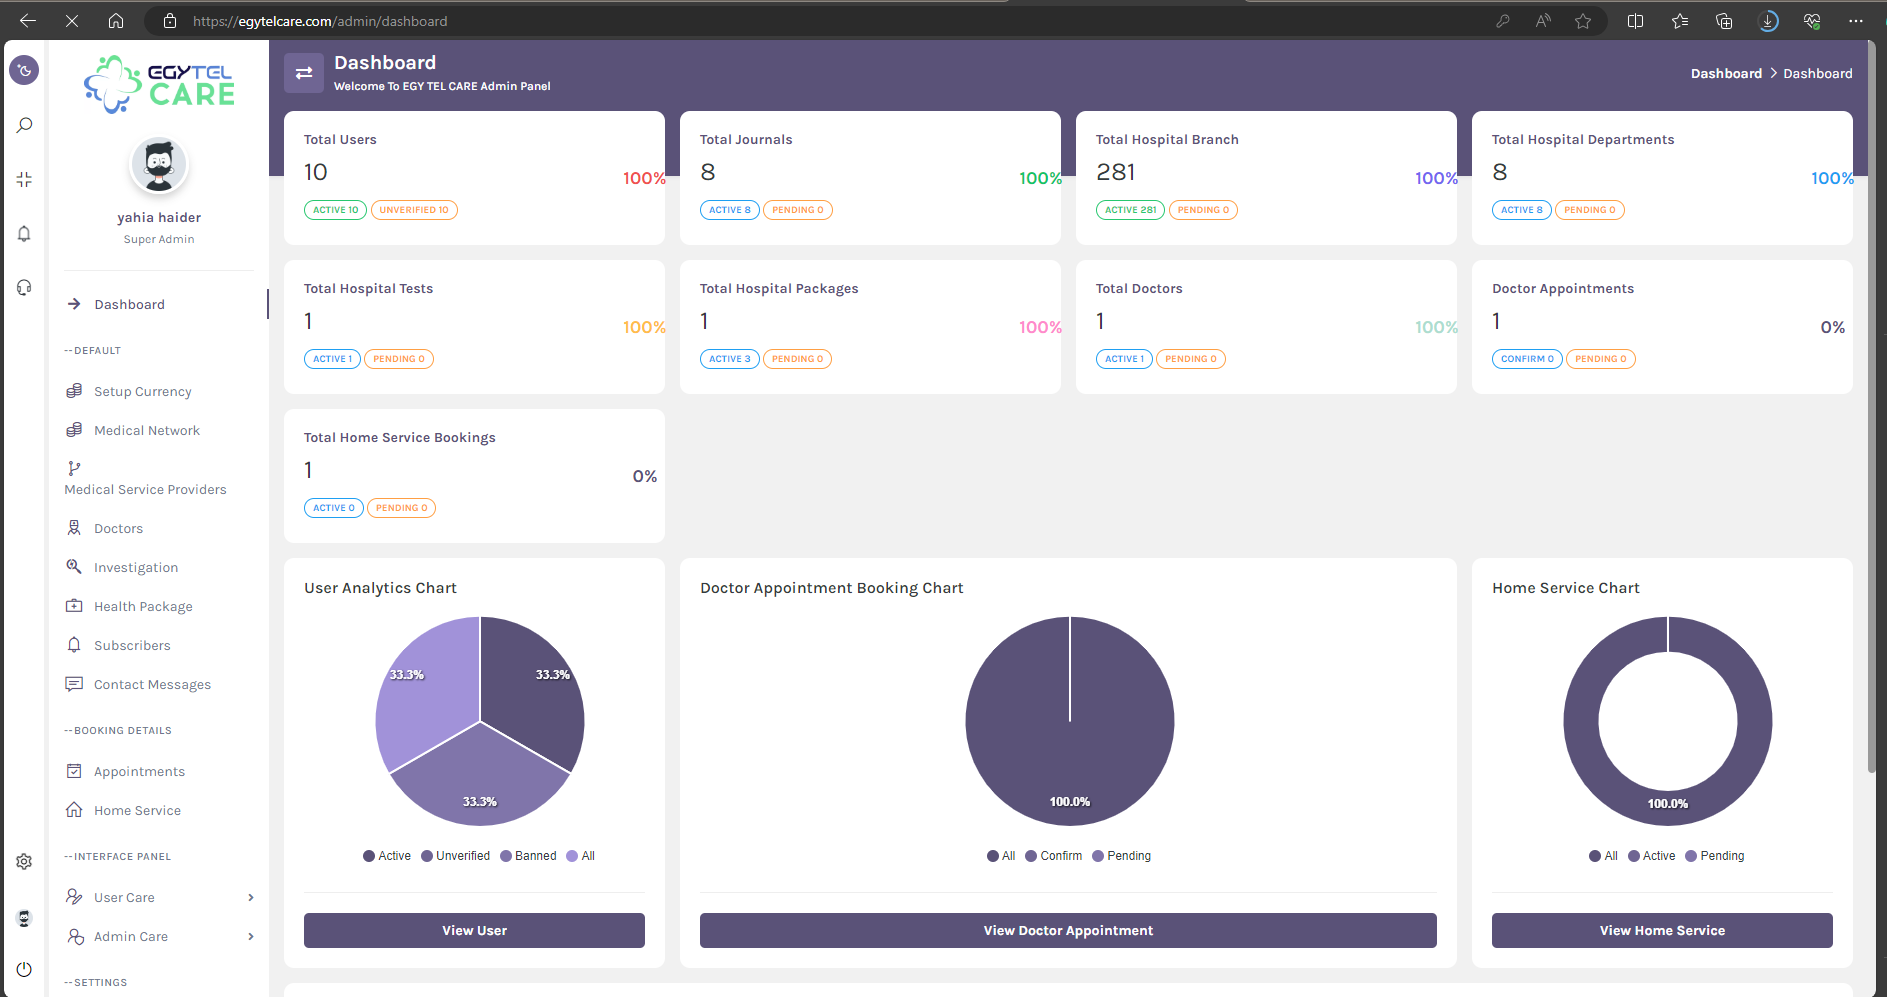Toggle the dark mode moon icon
Screen dimensions: 1887x997
[24, 70]
